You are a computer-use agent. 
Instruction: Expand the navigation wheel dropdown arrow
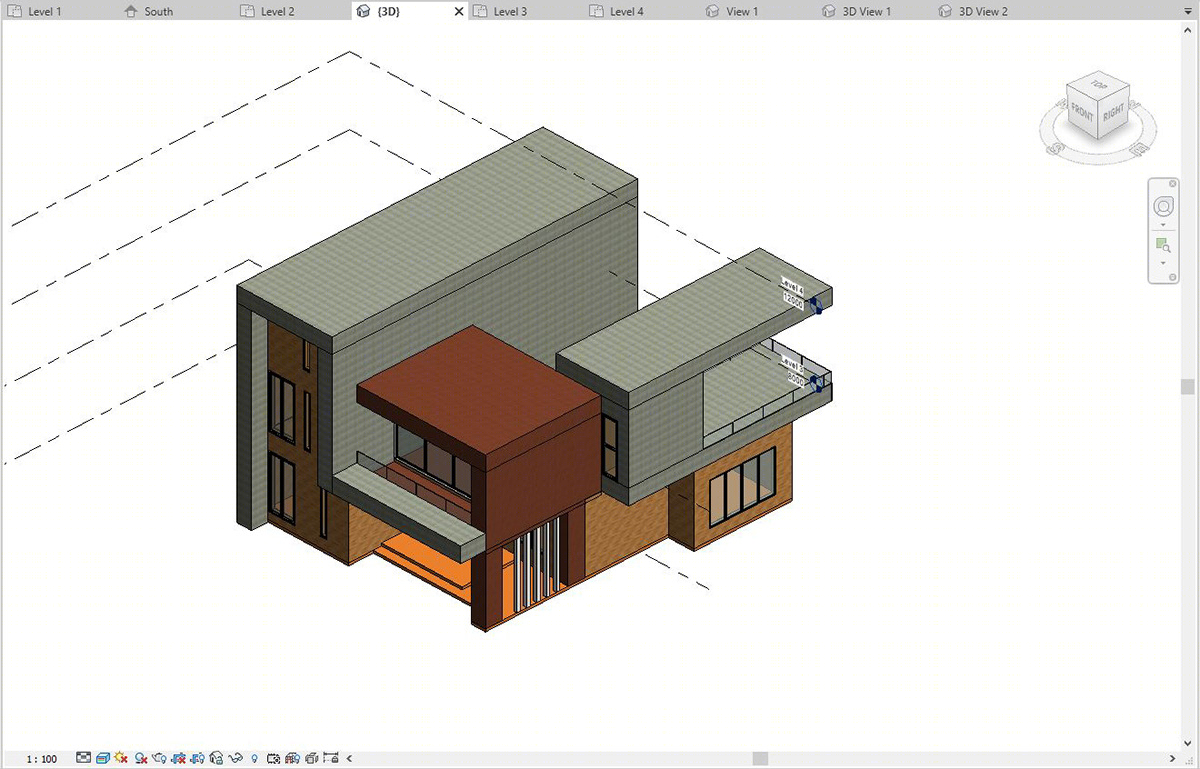(x=1163, y=225)
